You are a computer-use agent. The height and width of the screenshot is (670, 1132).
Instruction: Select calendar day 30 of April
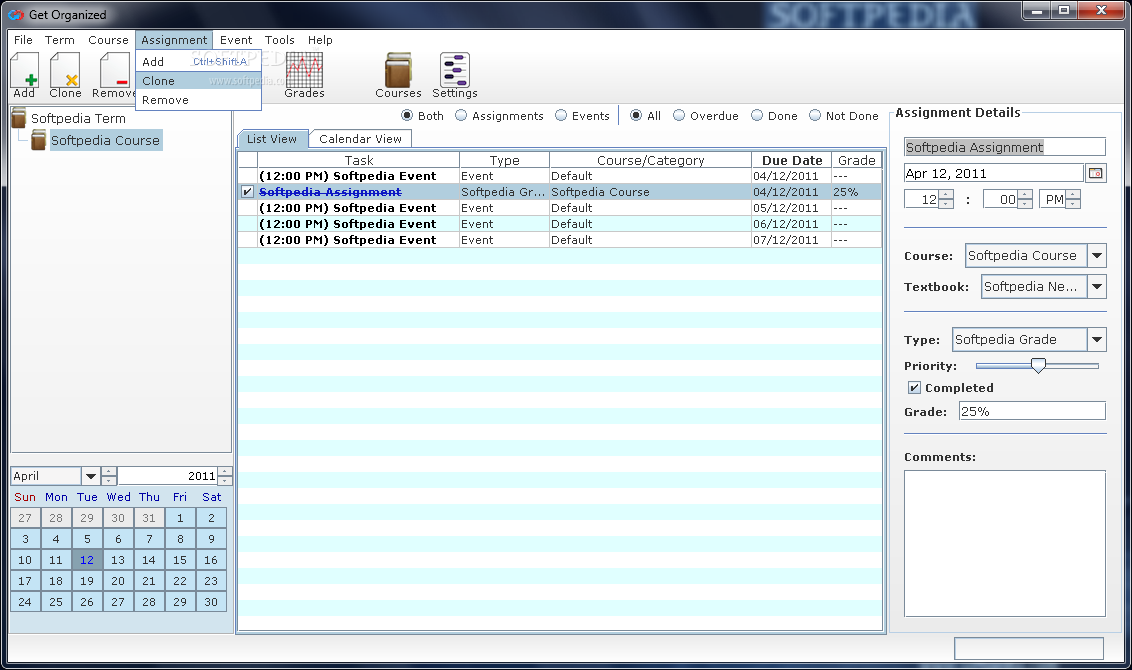pyautogui.click(x=211, y=601)
